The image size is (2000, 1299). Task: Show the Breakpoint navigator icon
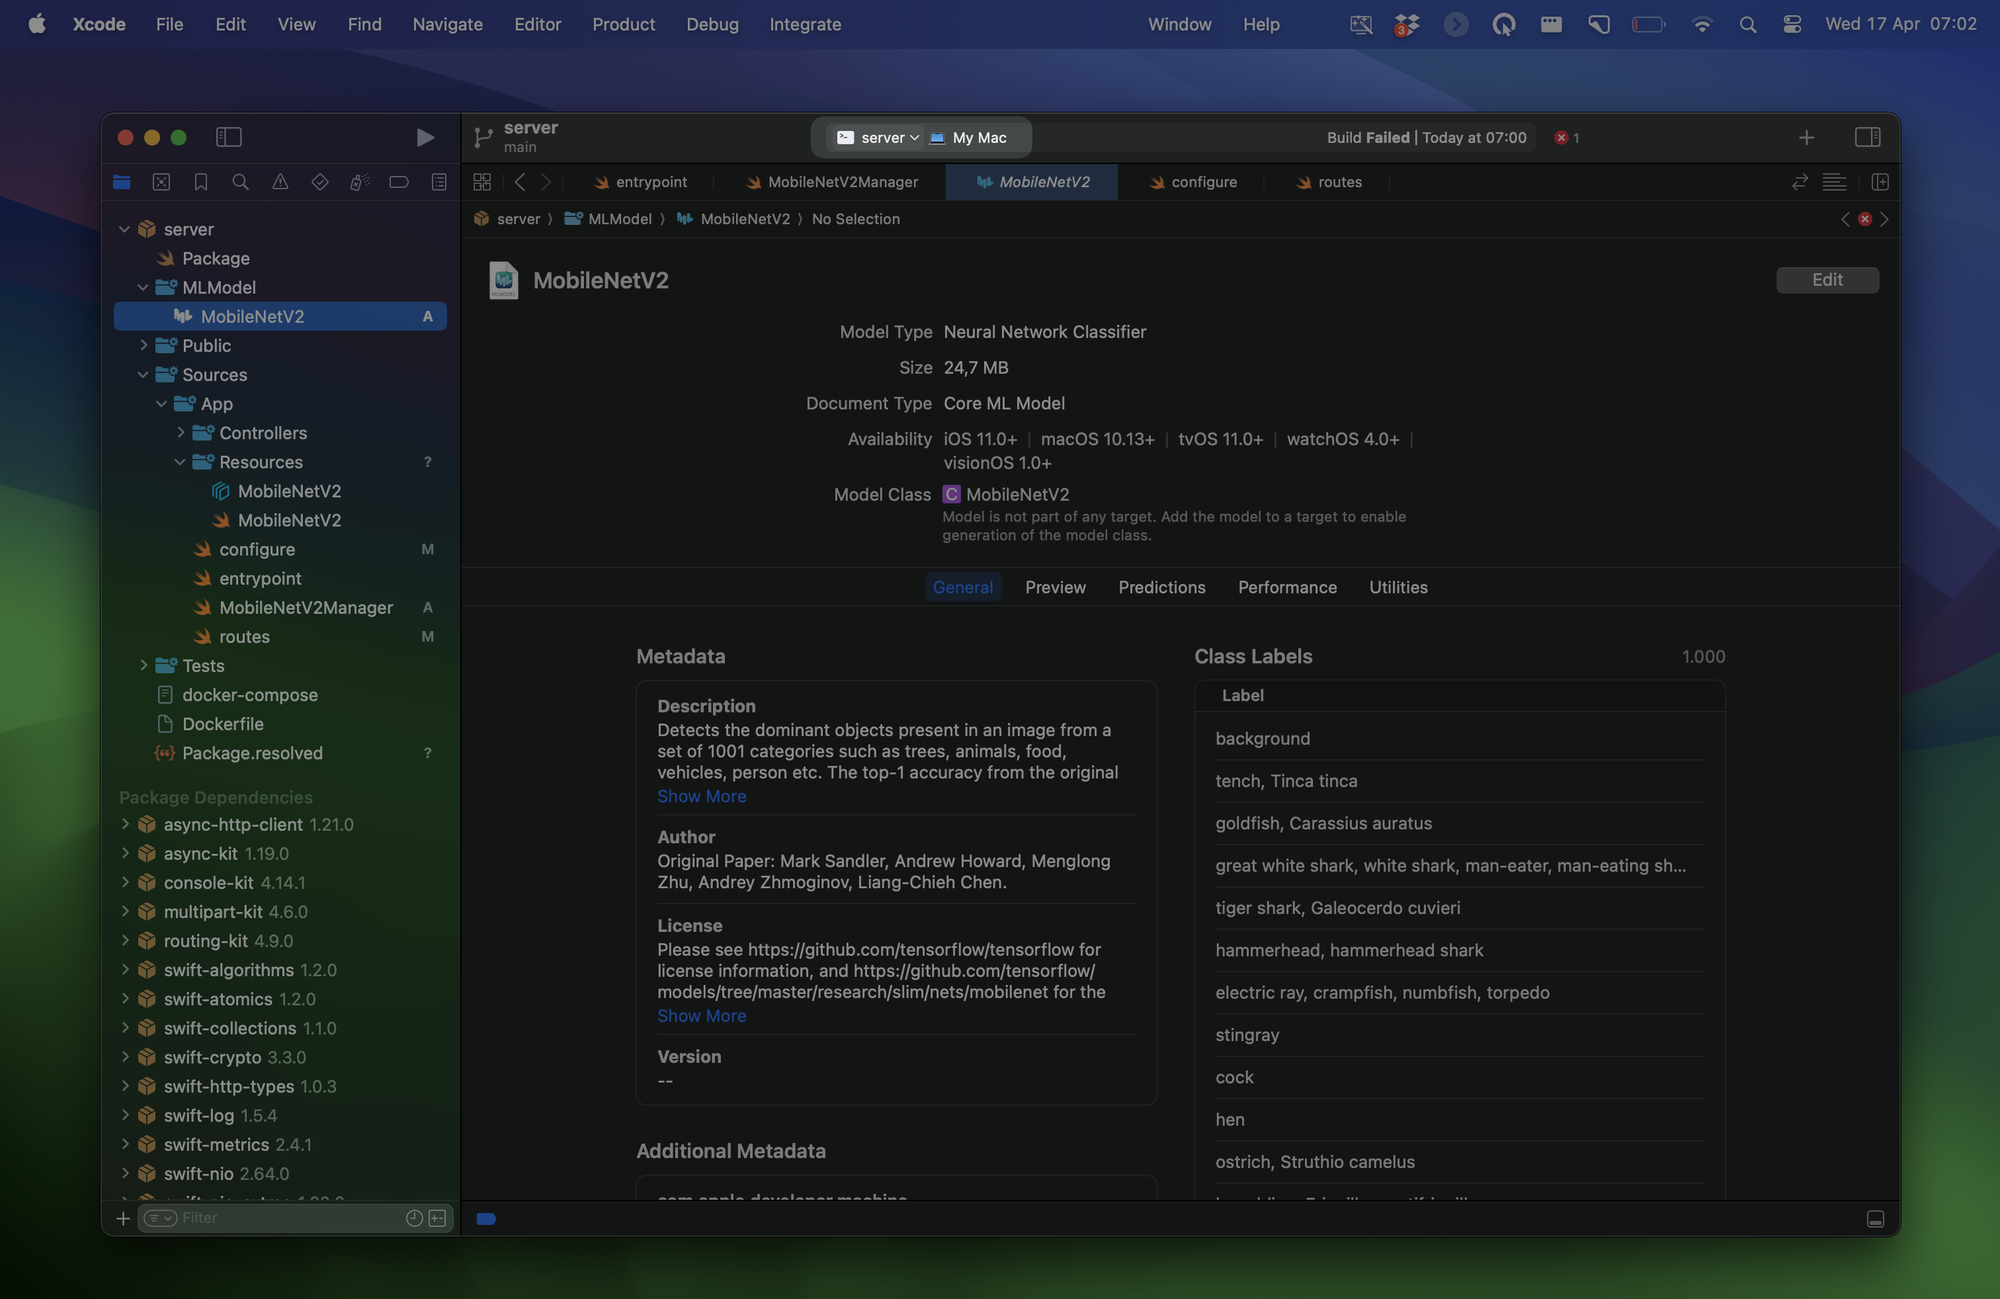399,181
